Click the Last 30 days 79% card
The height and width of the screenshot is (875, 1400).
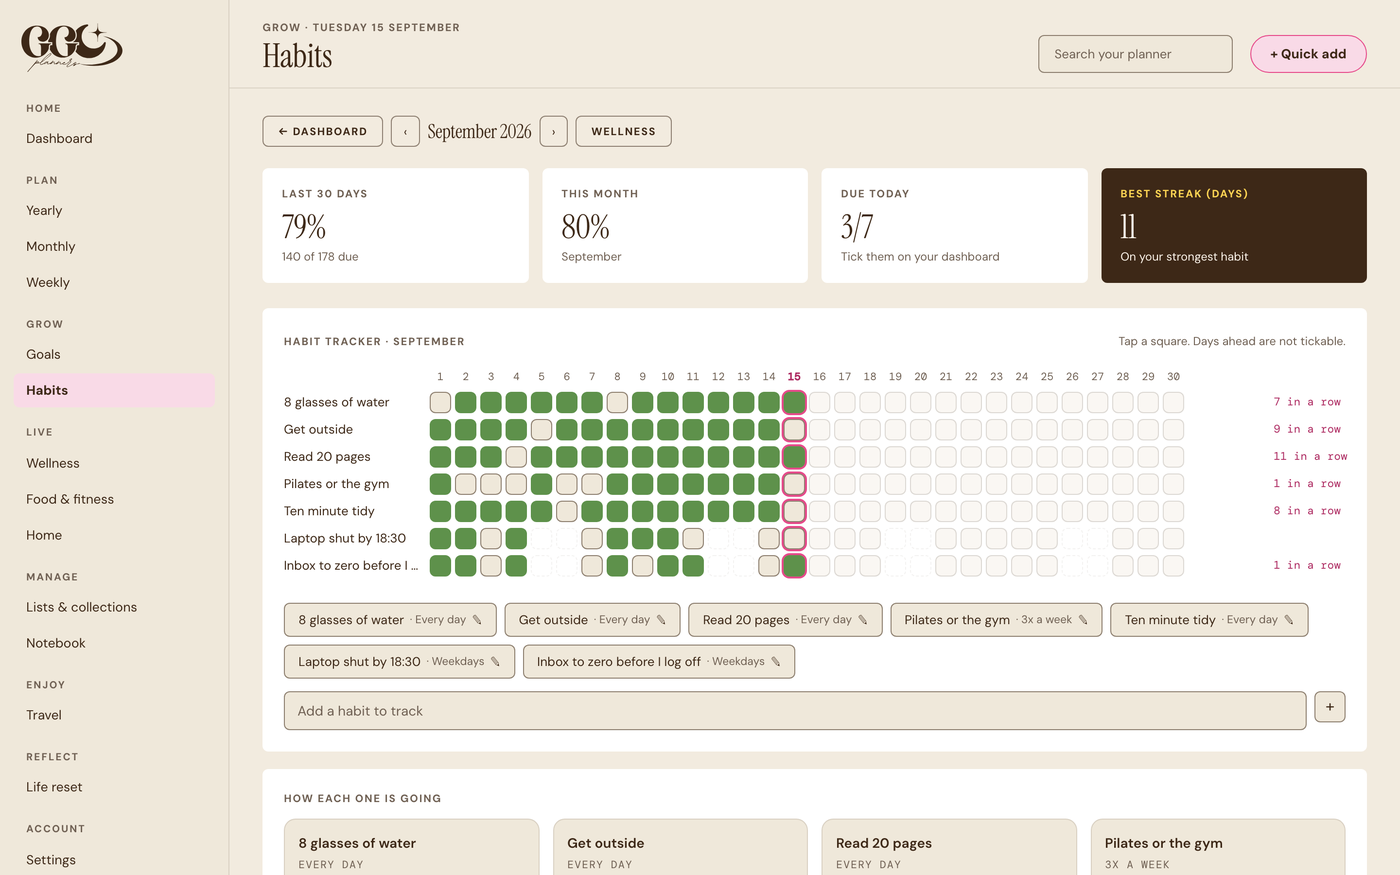coord(395,226)
